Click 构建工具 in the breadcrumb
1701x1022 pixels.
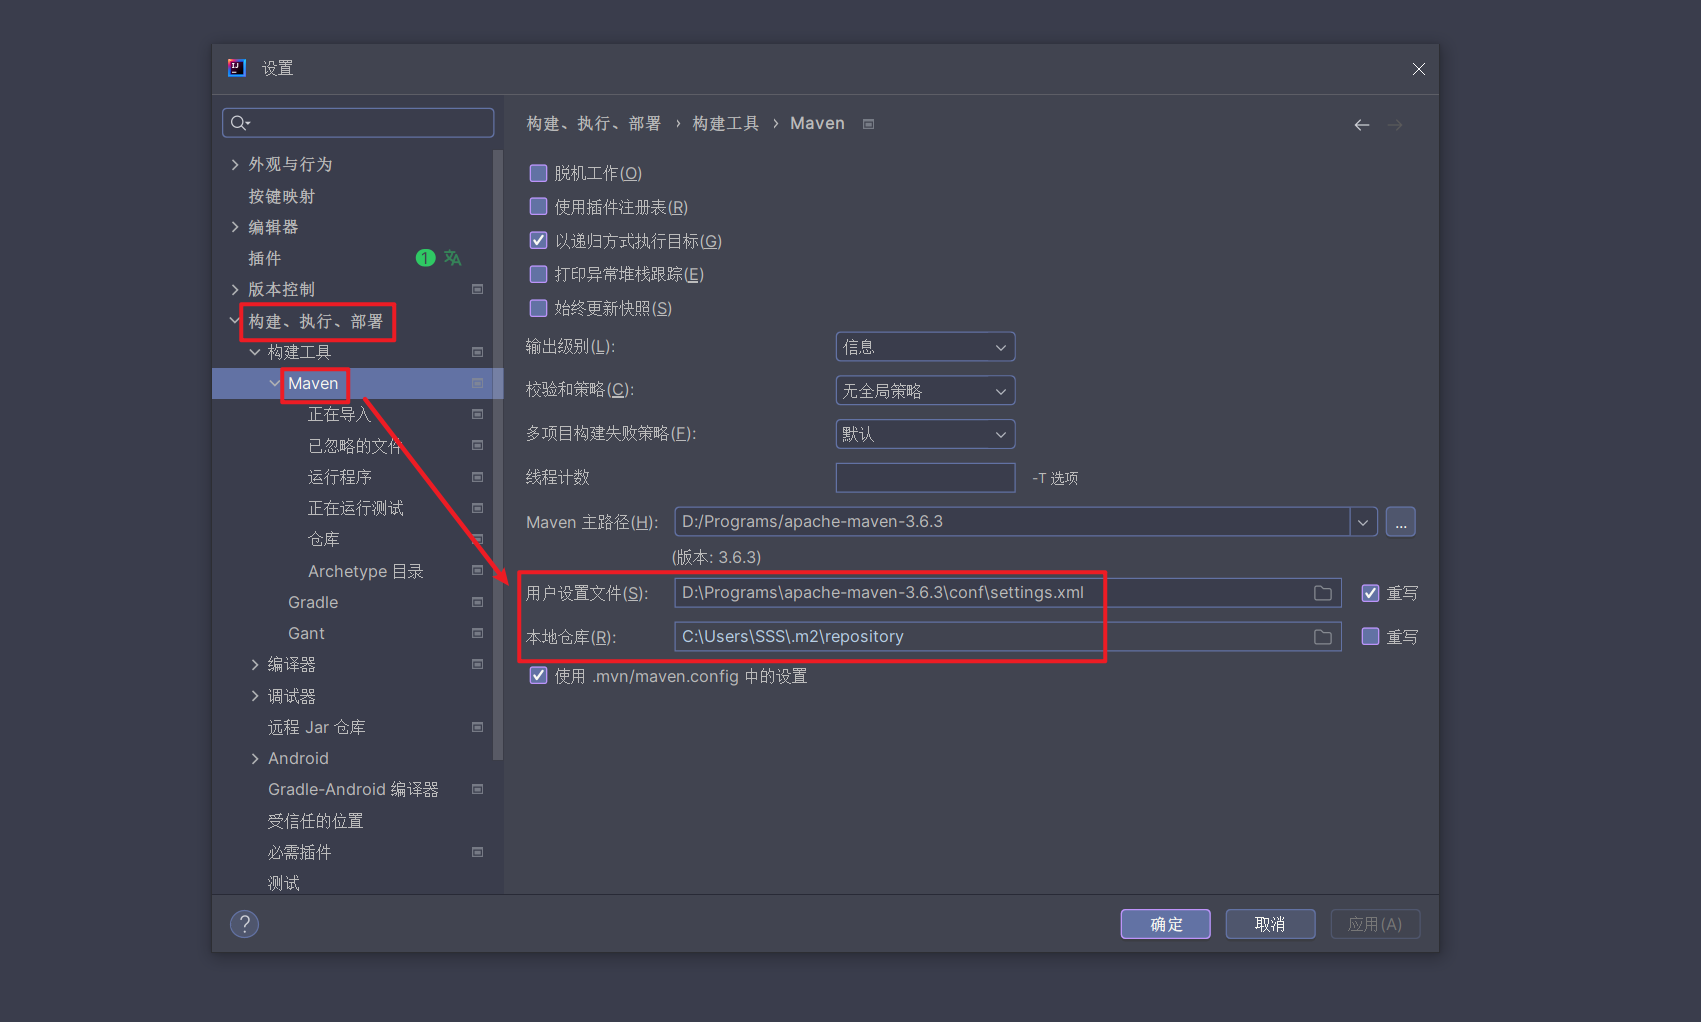[726, 124]
